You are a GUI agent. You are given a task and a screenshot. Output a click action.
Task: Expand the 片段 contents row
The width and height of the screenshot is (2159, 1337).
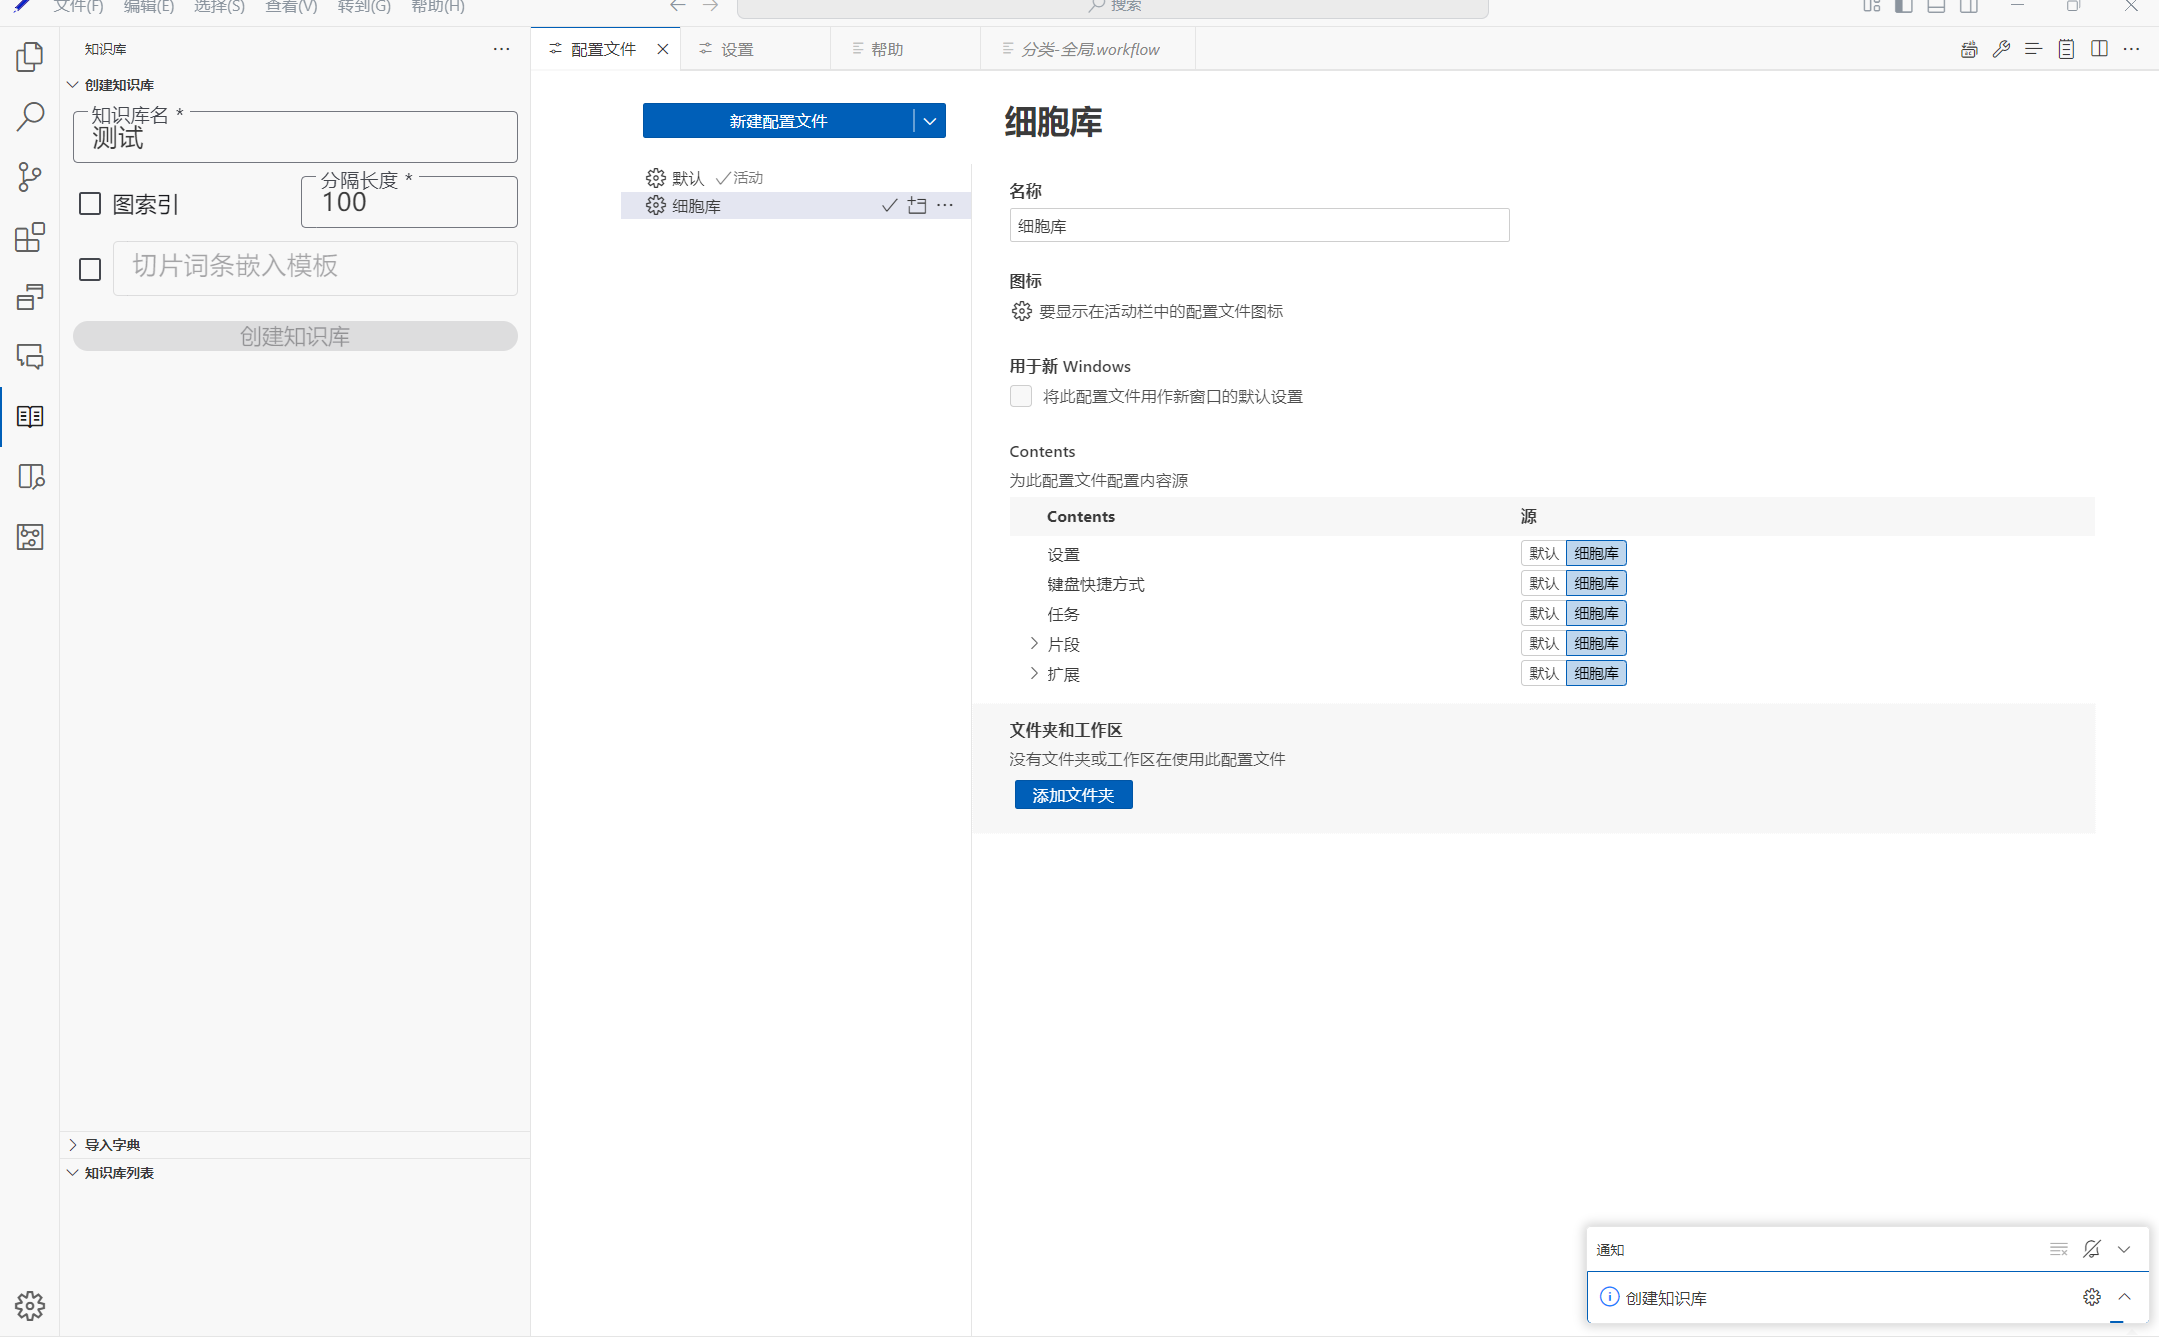click(1034, 643)
